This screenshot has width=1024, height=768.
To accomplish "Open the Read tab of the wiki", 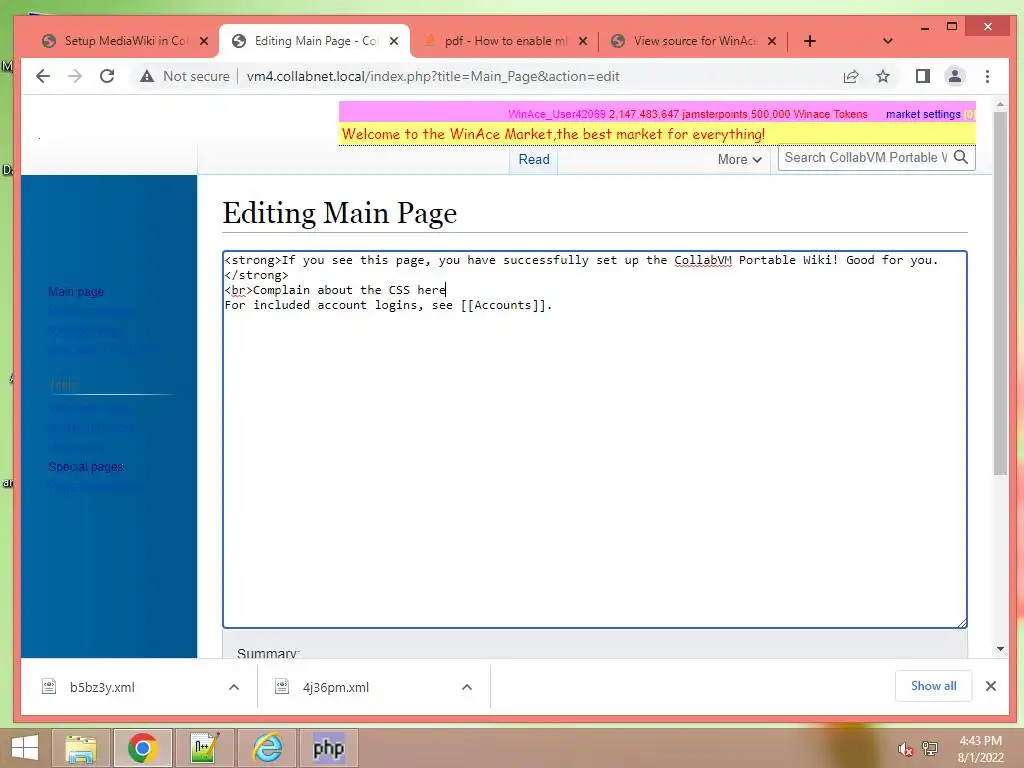I will [x=534, y=159].
